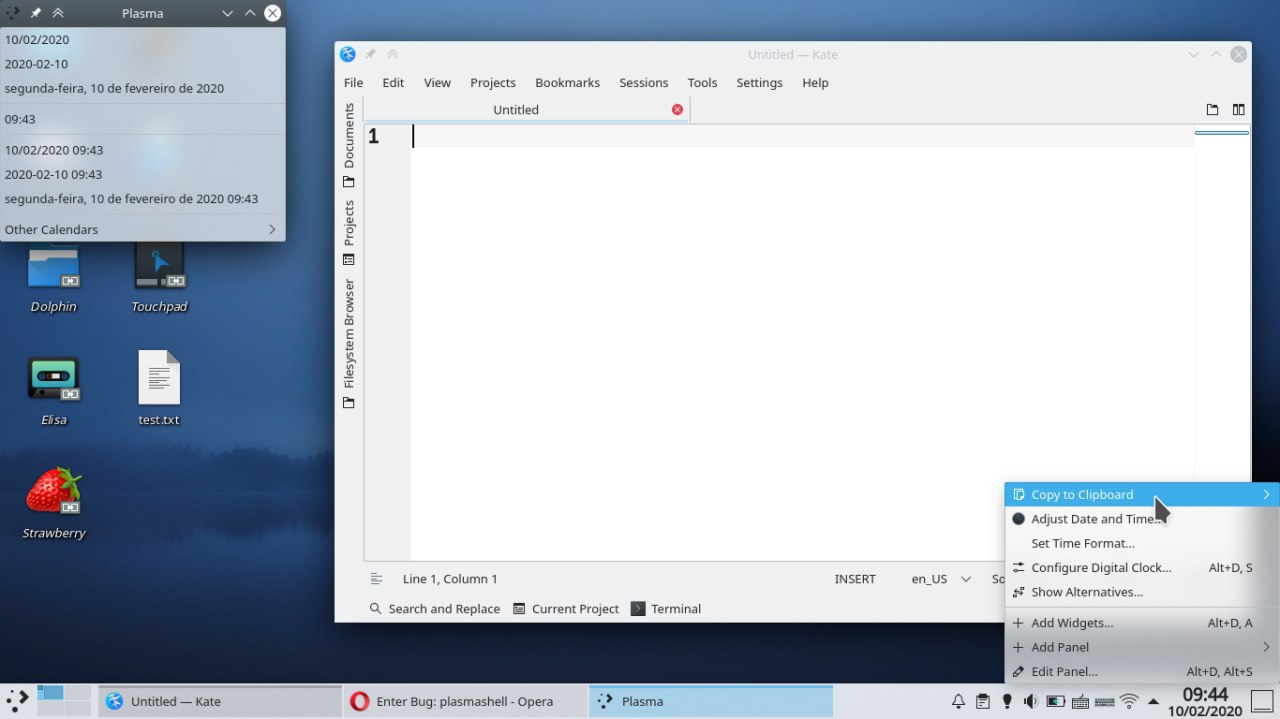Screen dimensions: 1280x719
Task: Toggle the Projects side panel
Action: [x=349, y=231]
